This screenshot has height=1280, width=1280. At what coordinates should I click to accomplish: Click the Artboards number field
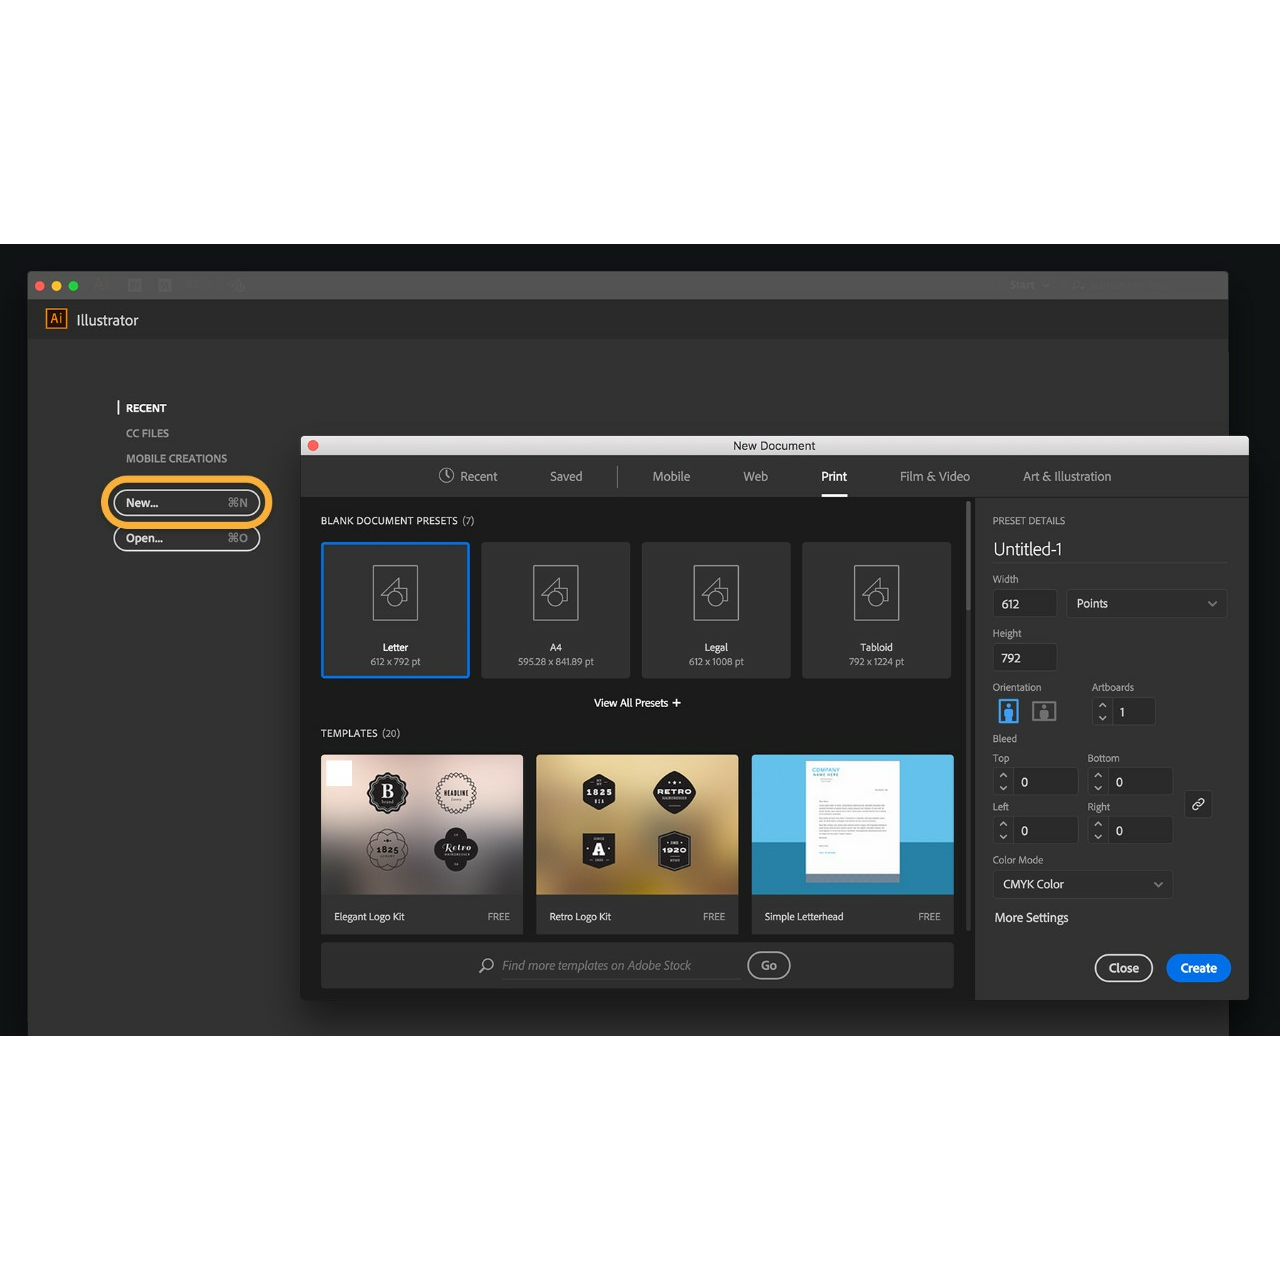click(x=1134, y=712)
